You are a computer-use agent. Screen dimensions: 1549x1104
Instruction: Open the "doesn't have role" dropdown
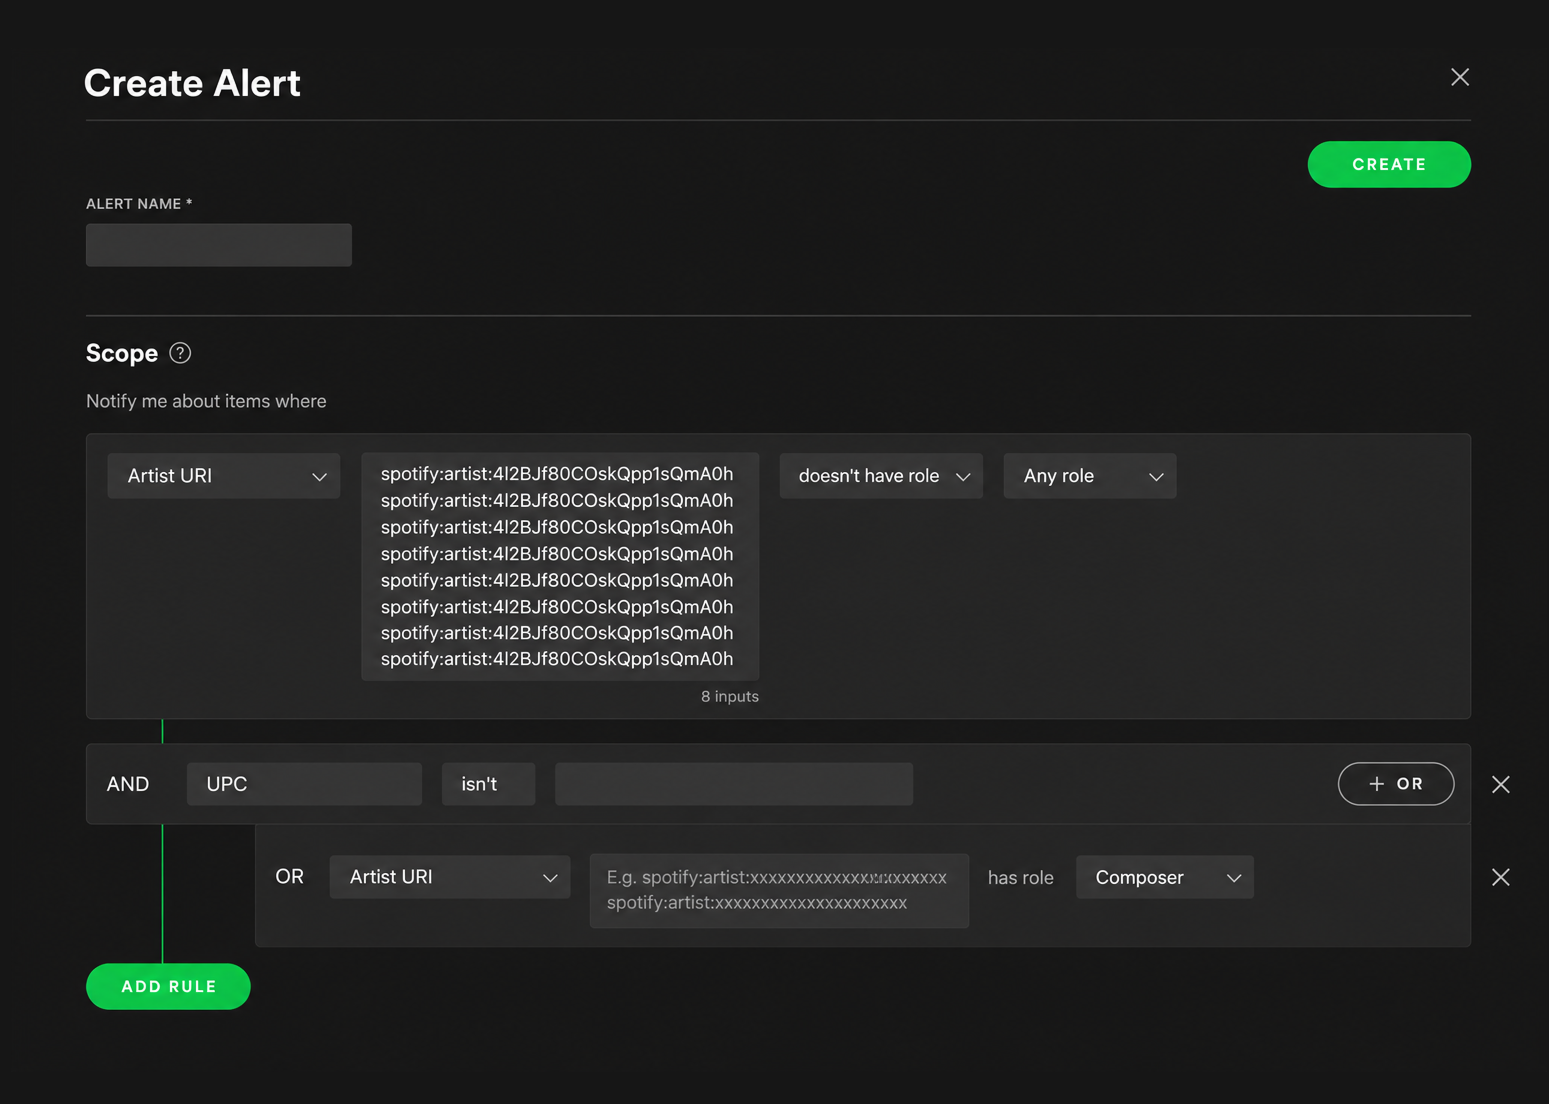(x=881, y=476)
